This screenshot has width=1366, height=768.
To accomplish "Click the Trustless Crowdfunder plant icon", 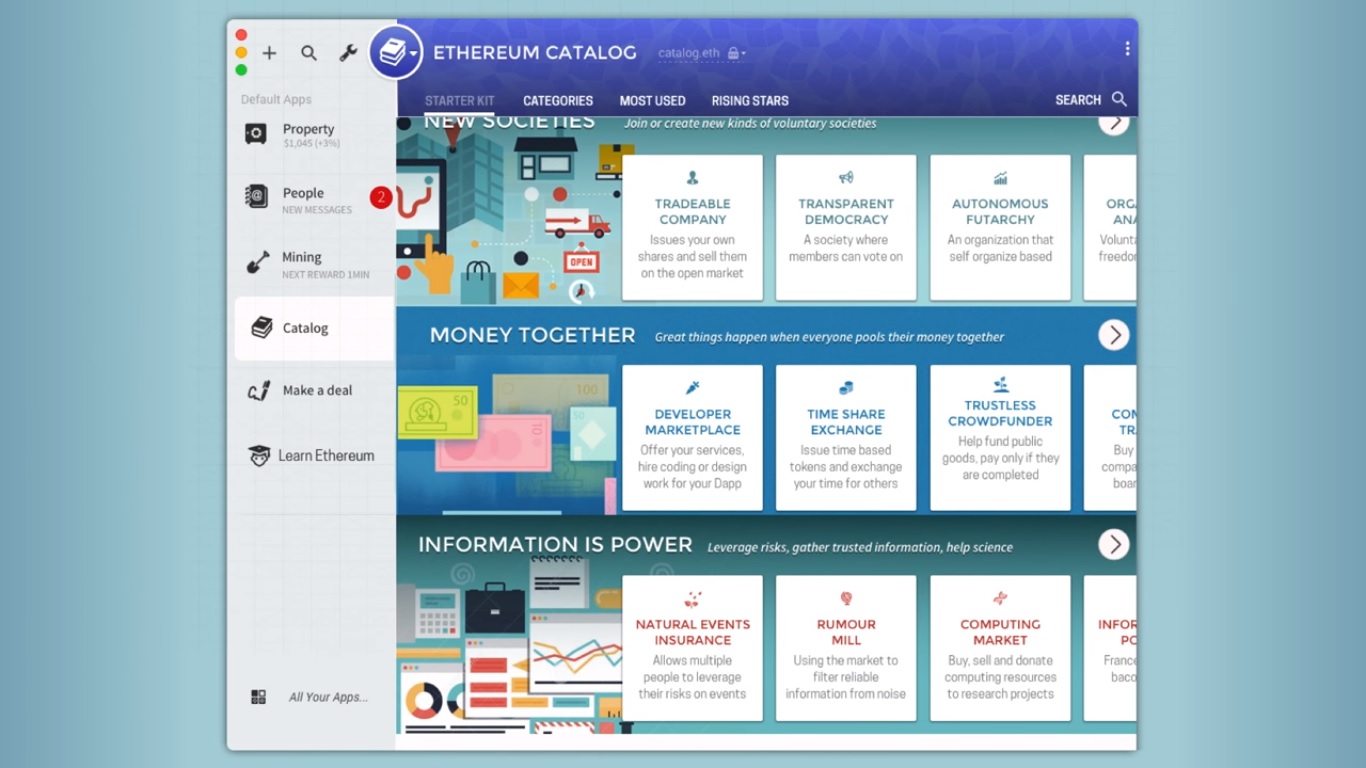I will tap(1000, 384).
